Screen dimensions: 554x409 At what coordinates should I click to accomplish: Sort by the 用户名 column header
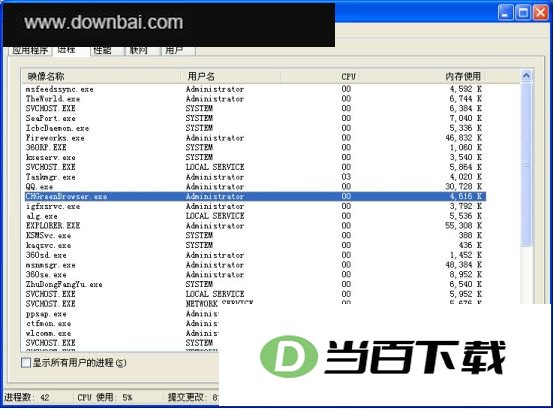[x=231, y=76]
